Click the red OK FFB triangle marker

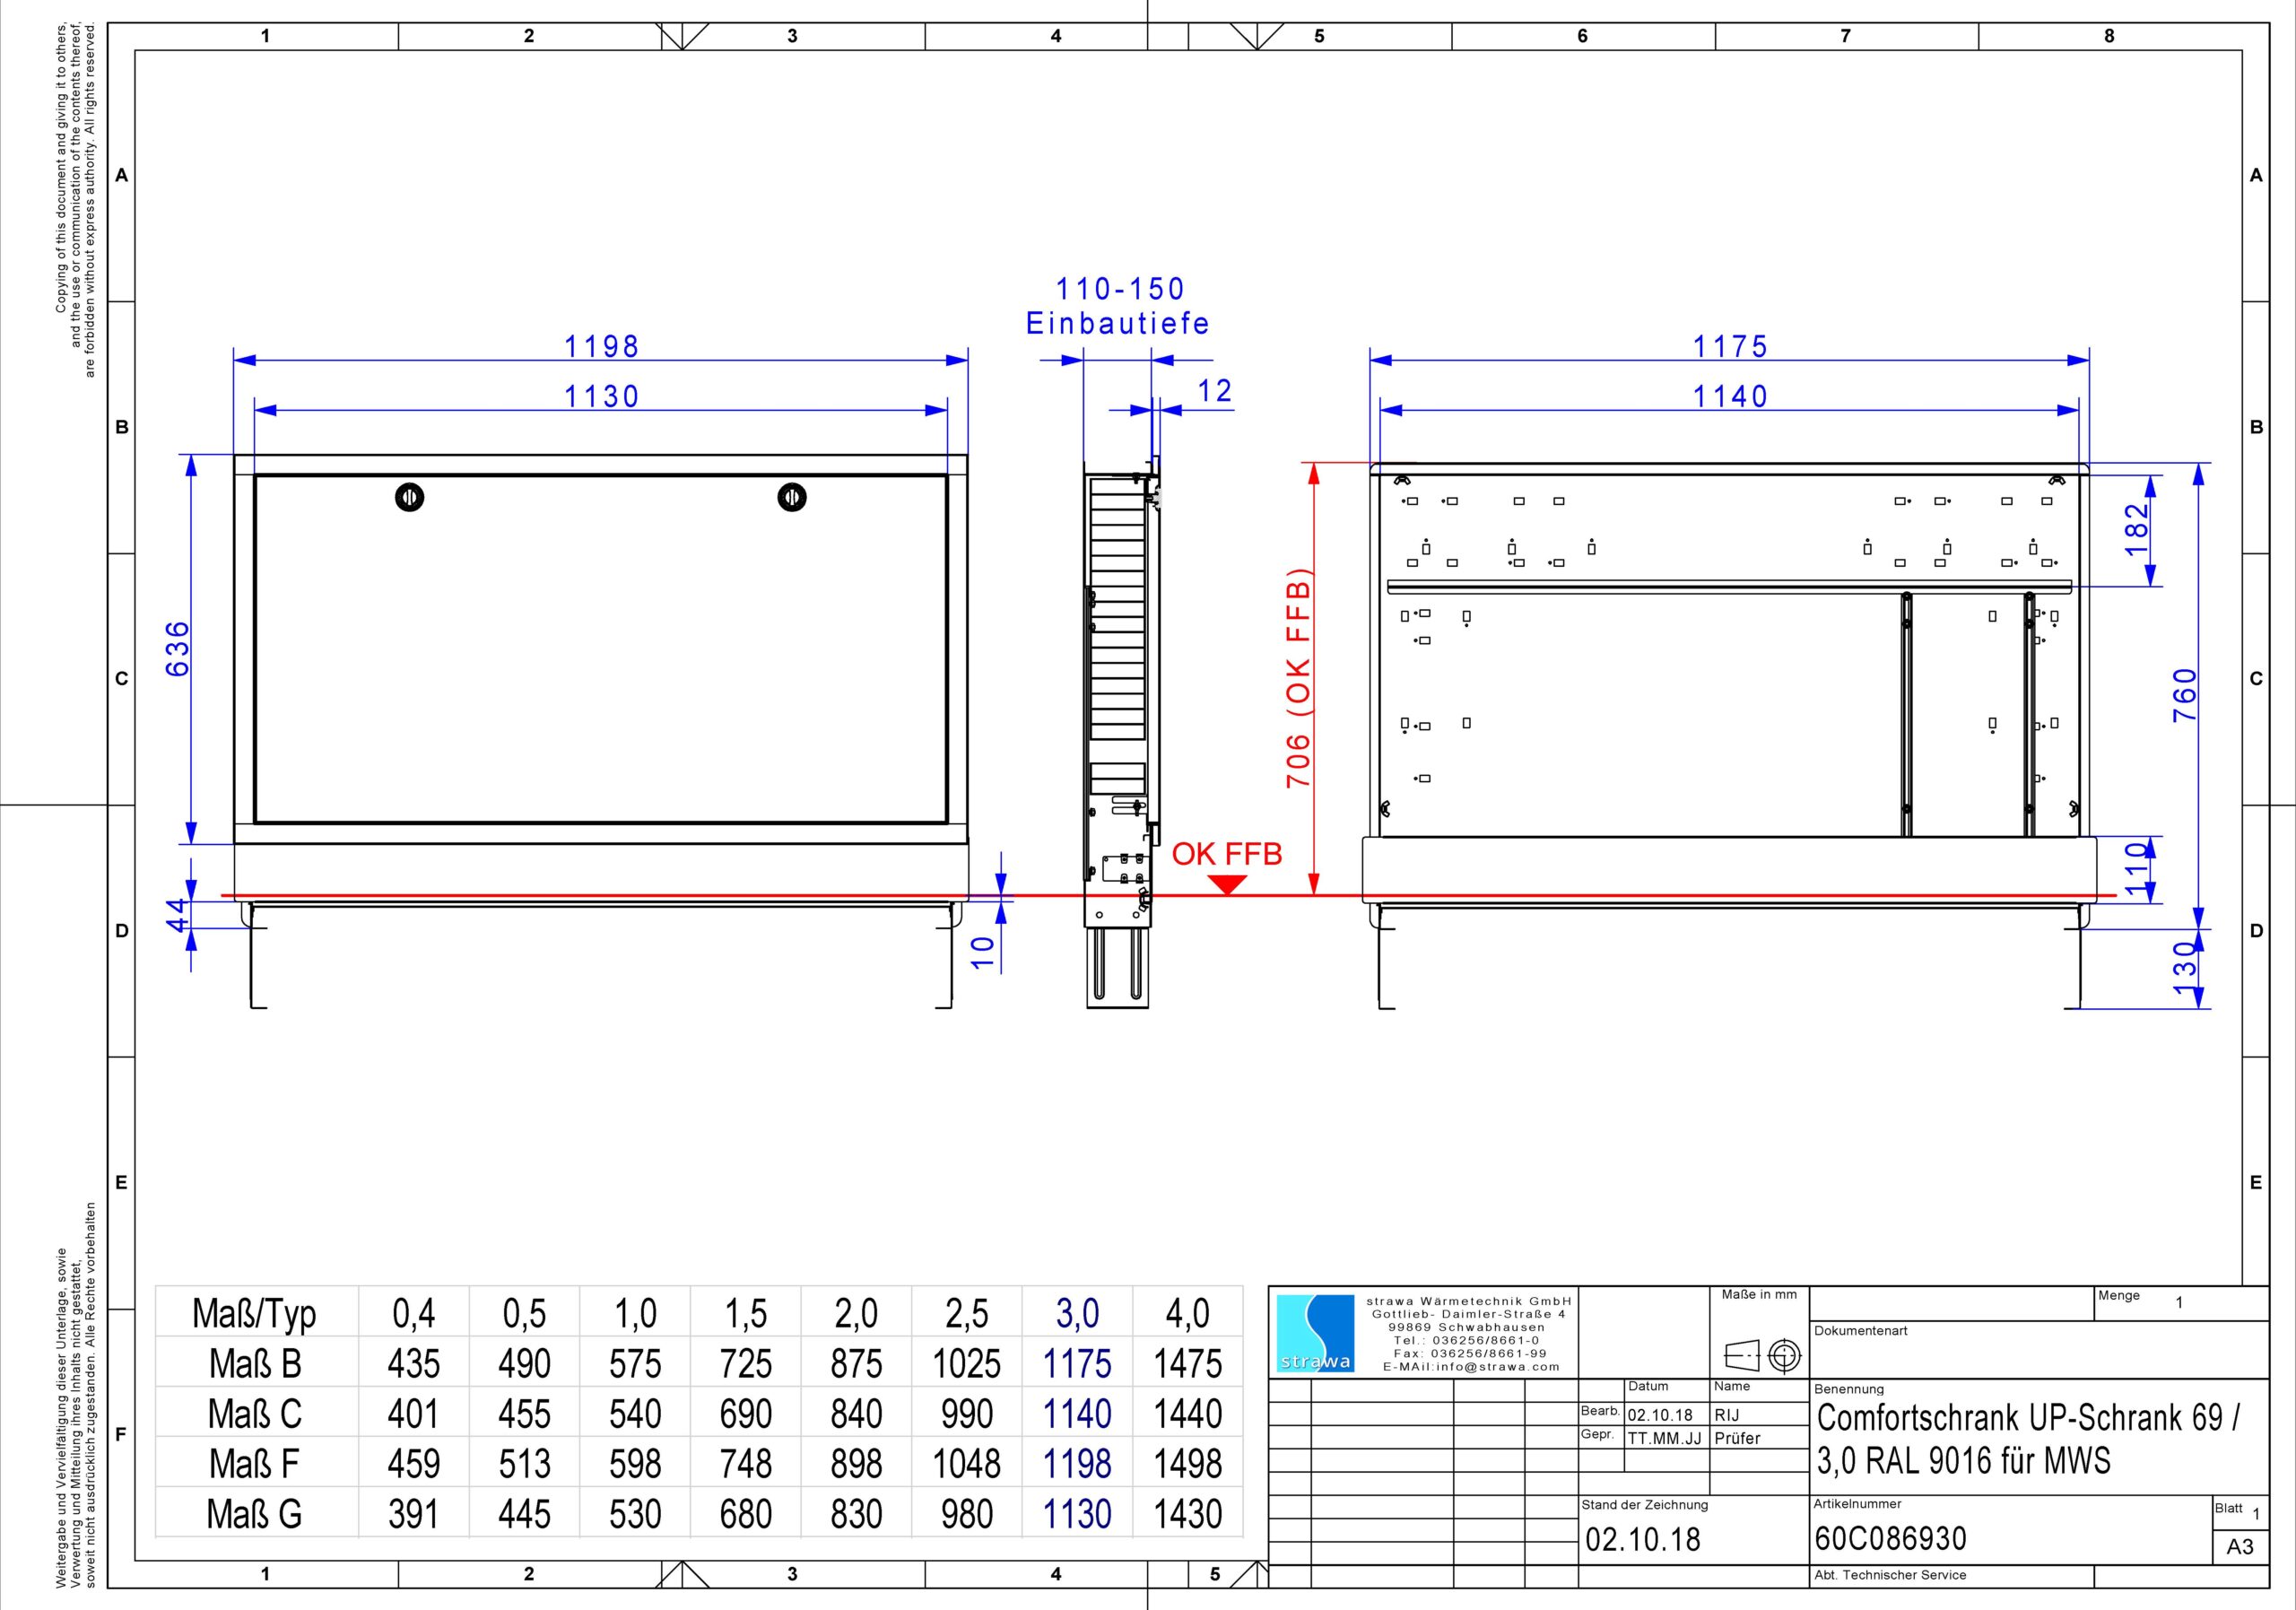(1227, 885)
